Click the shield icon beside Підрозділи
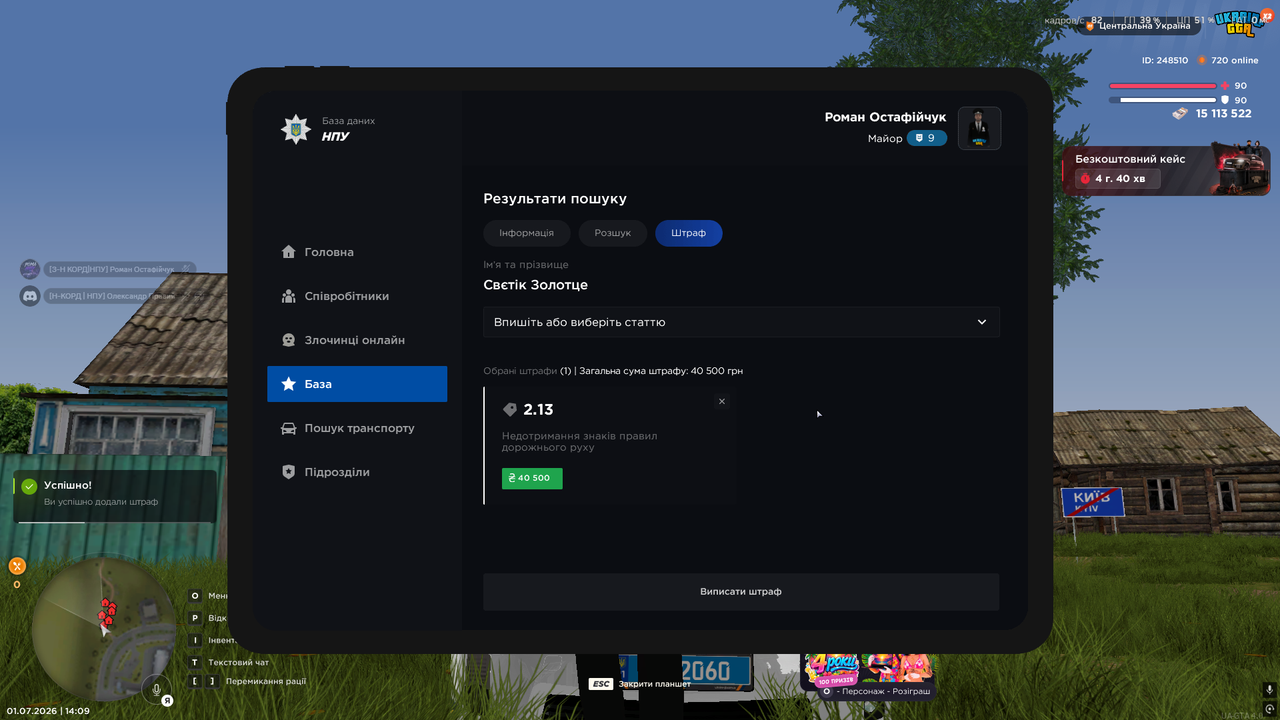 click(x=289, y=472)
